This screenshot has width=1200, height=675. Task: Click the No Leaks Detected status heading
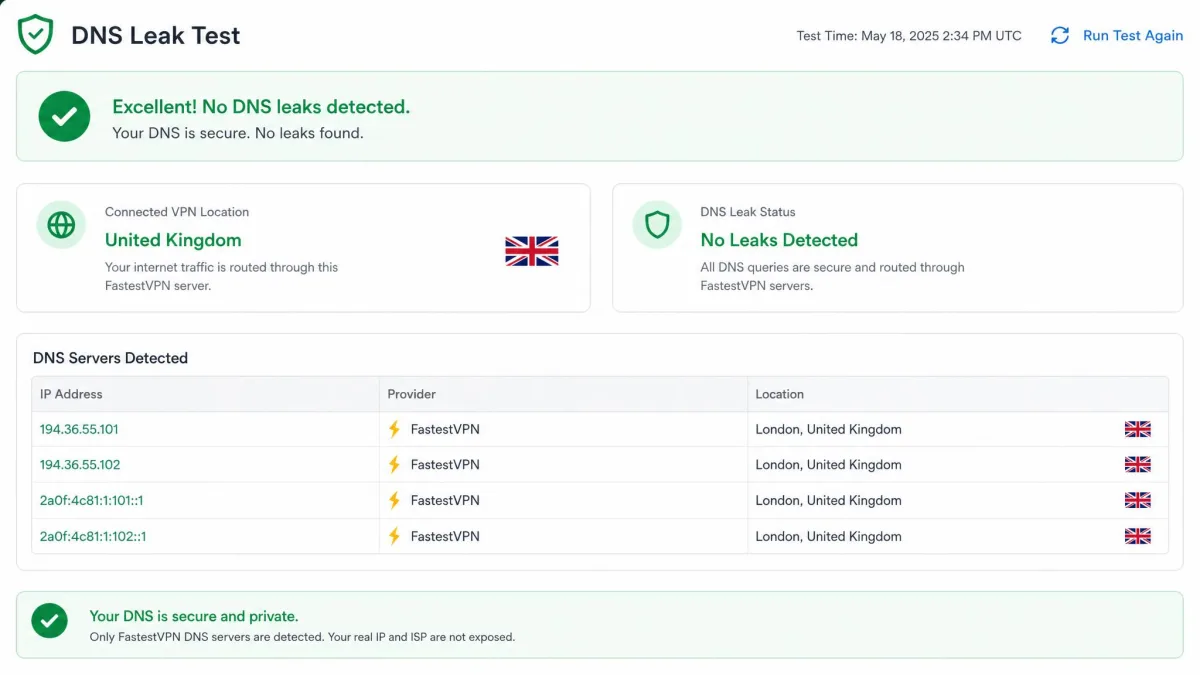point(779,240)
